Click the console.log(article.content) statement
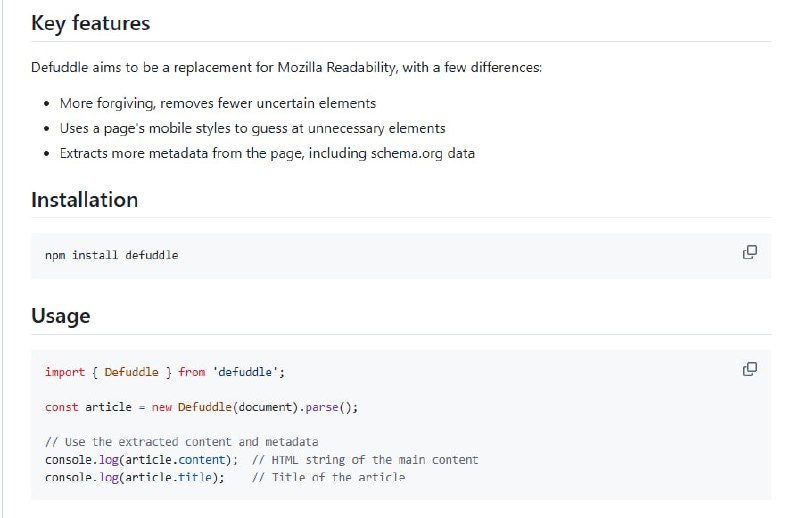This screenshot has height=518, width=800. click(x=141, y=460)
